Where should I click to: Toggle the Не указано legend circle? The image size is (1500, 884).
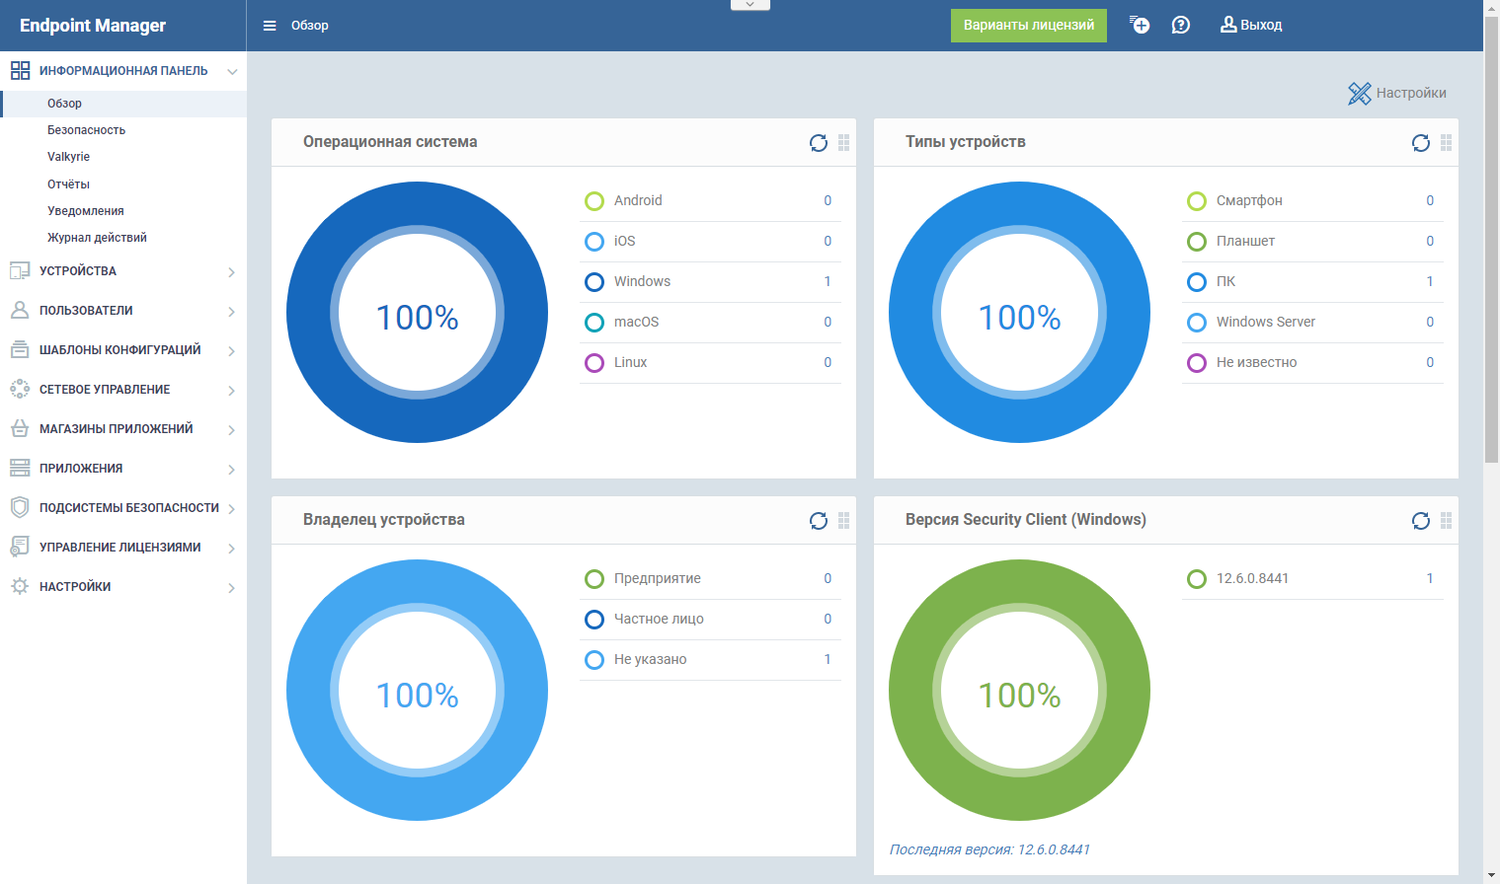click(594, 660)
